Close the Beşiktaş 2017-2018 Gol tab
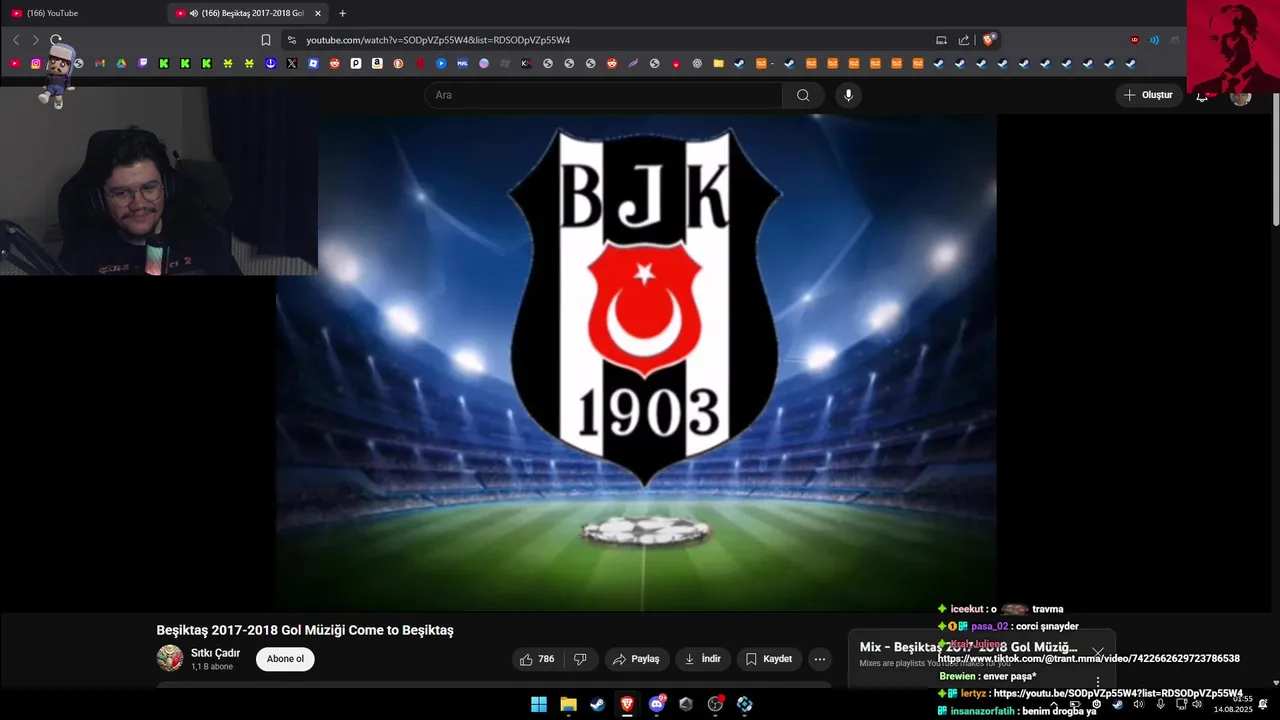The width and height of the screenshot is (1280, 720). 318,13
